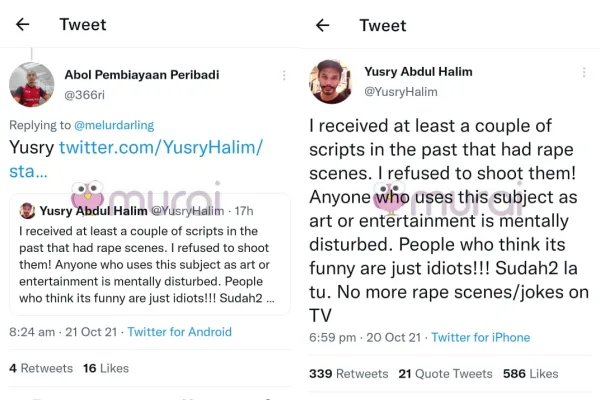Tap the Twitter for iPhone source link
The width and height of the screenshot is (600, 400).
(x=480, y=338)
